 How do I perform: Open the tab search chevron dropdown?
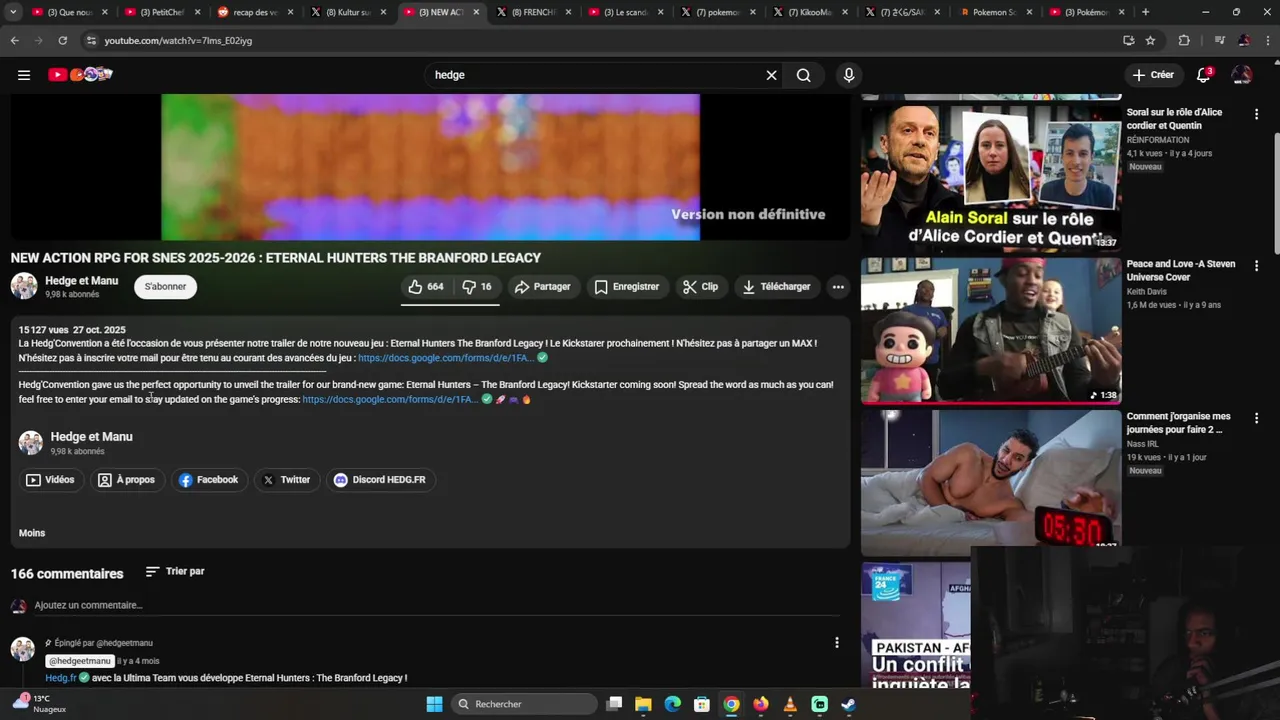(12, 12)
